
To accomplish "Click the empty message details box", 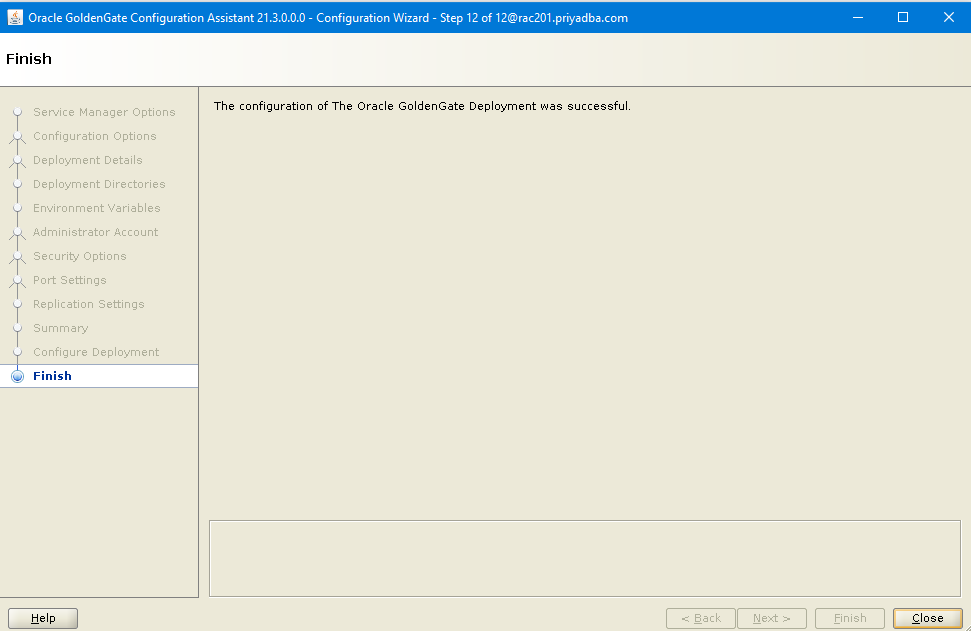I will [x=585, y=559].
